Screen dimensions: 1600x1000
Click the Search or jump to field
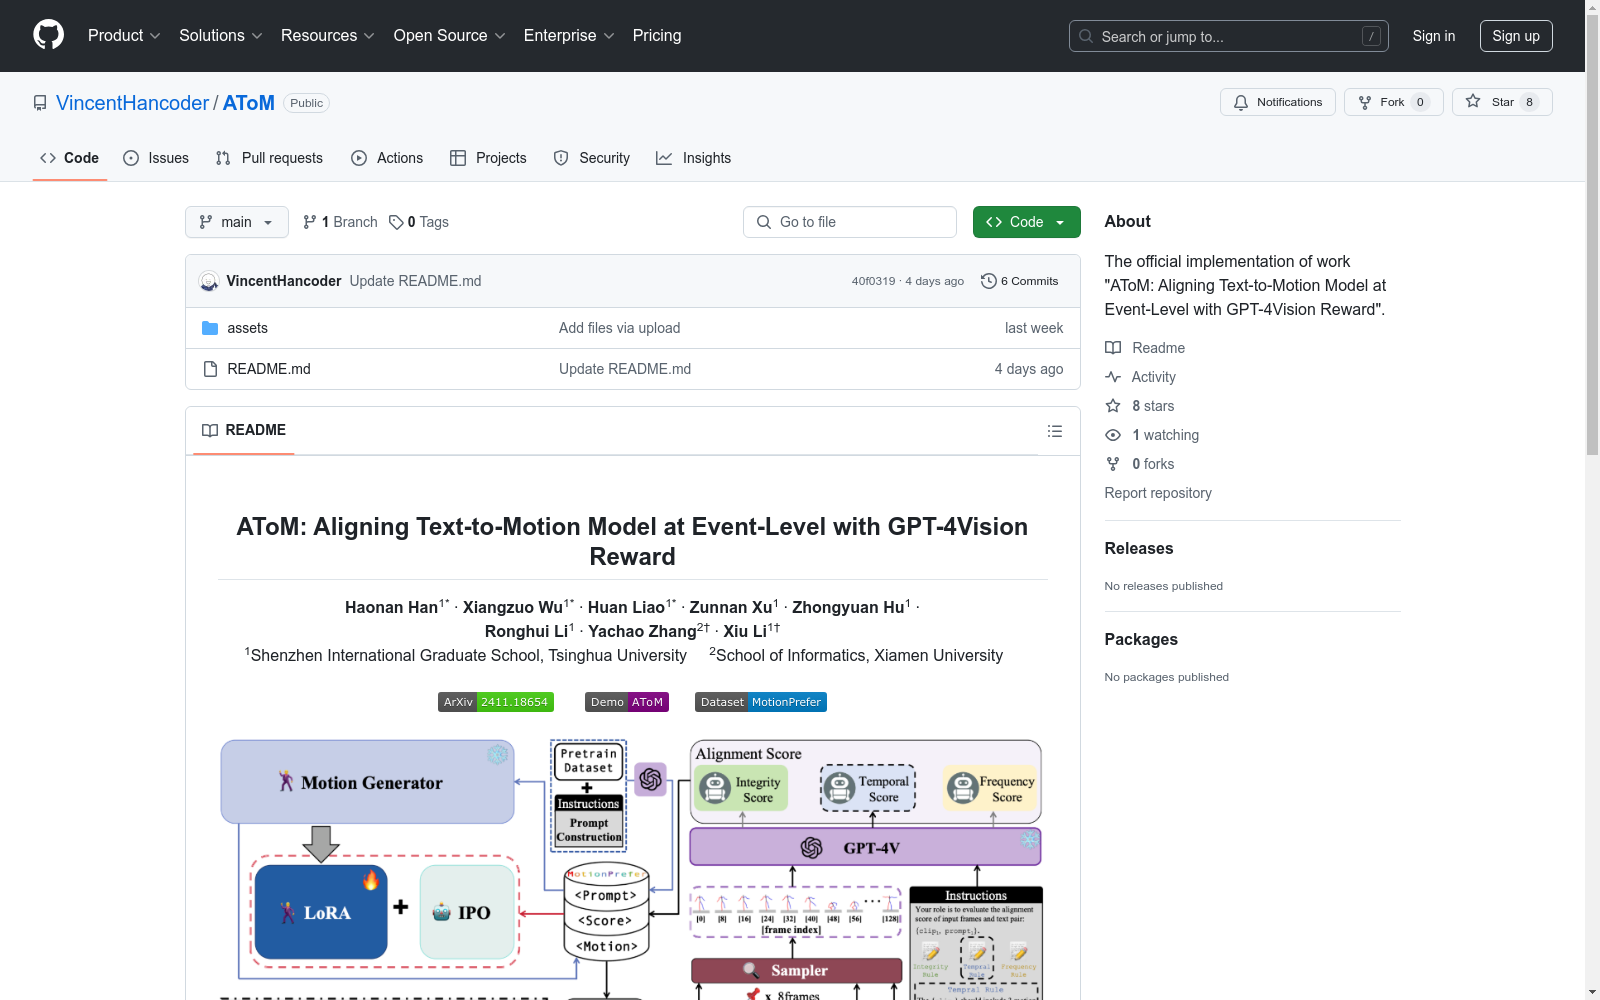[1229, 36]
